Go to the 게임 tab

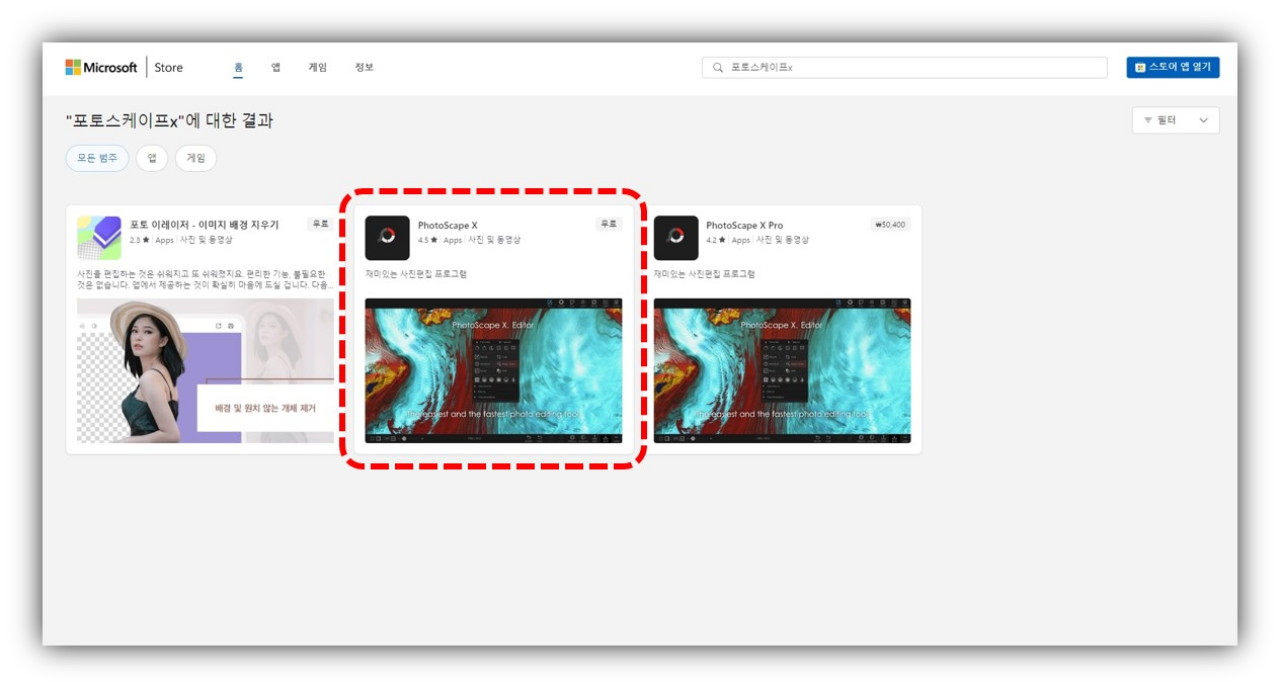[317, 67]
